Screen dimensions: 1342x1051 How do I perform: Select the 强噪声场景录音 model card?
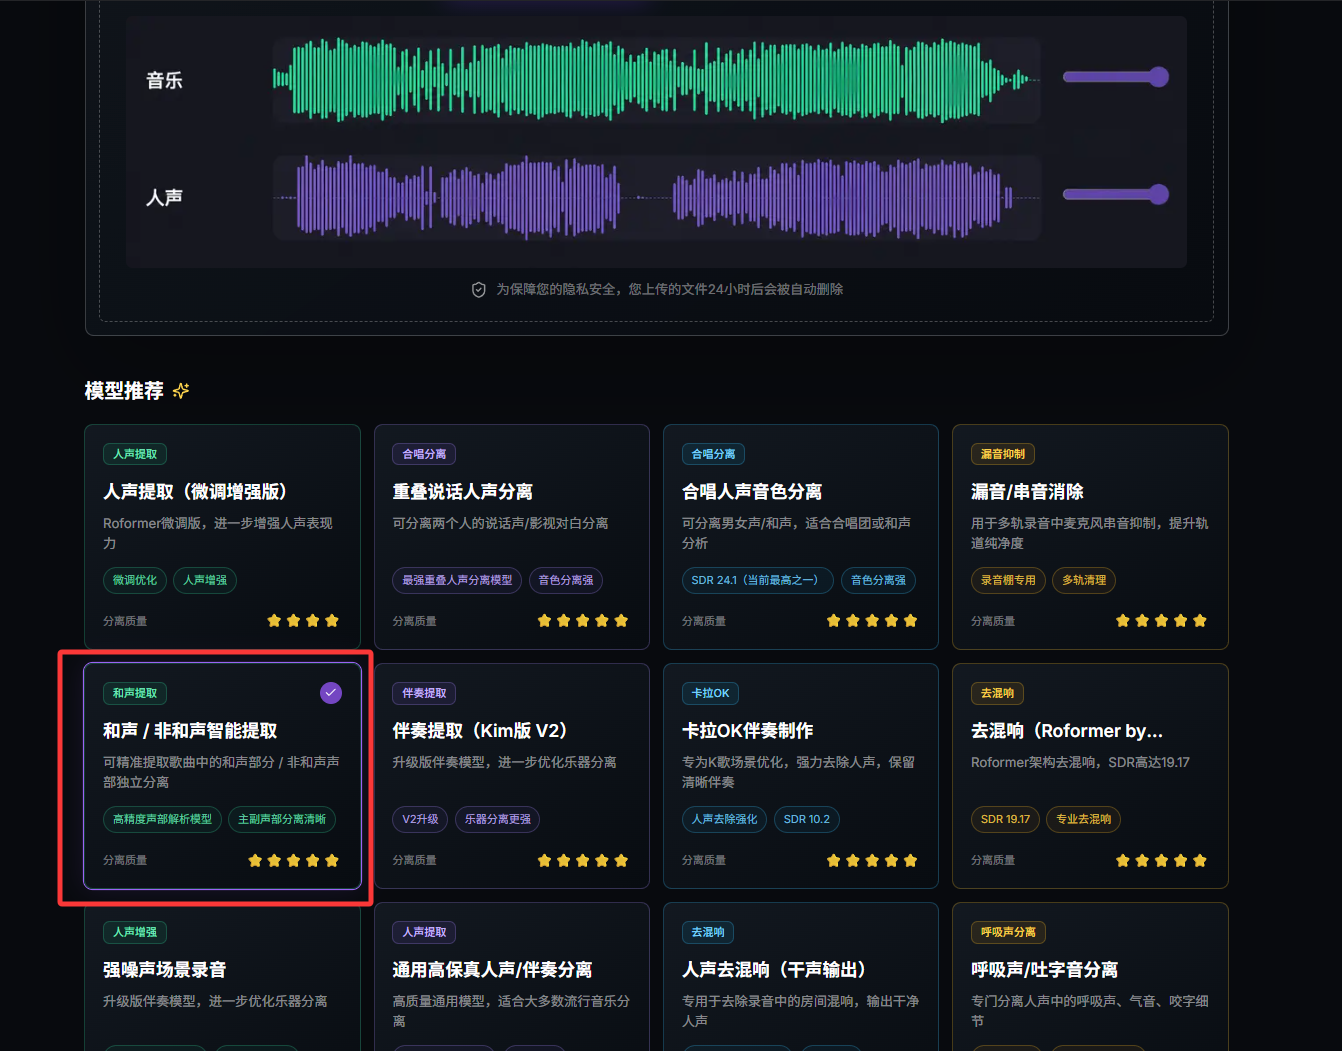(x=222, y=977)
